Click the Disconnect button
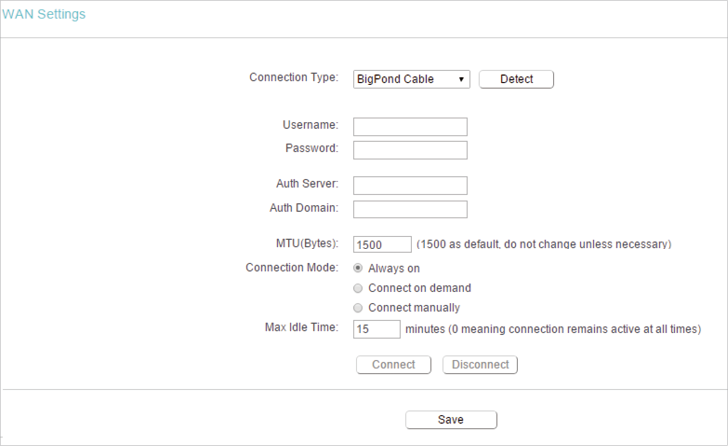Image resolution: width=728 pixels, height=446 pixels. (x=480, y=365)
